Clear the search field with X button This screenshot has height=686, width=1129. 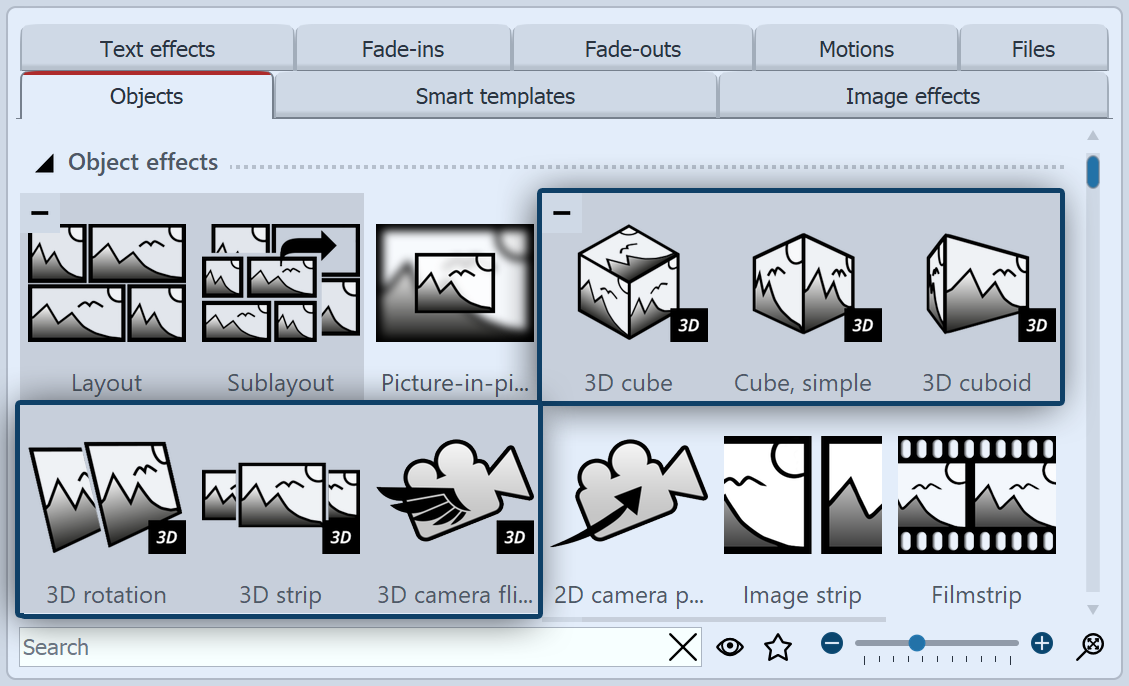[x=683, y=647]
